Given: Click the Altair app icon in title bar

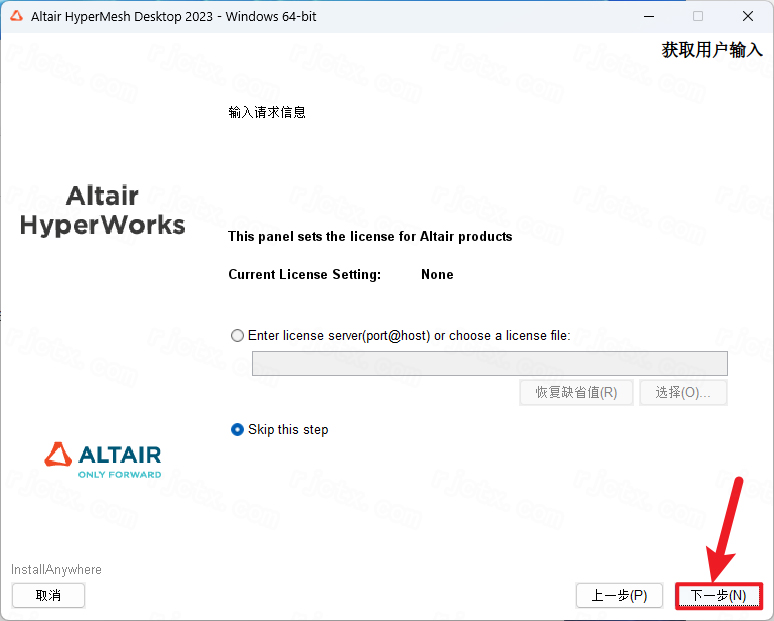Looking at the screenshot, I should pyautogui.click(x=16, y=16).
